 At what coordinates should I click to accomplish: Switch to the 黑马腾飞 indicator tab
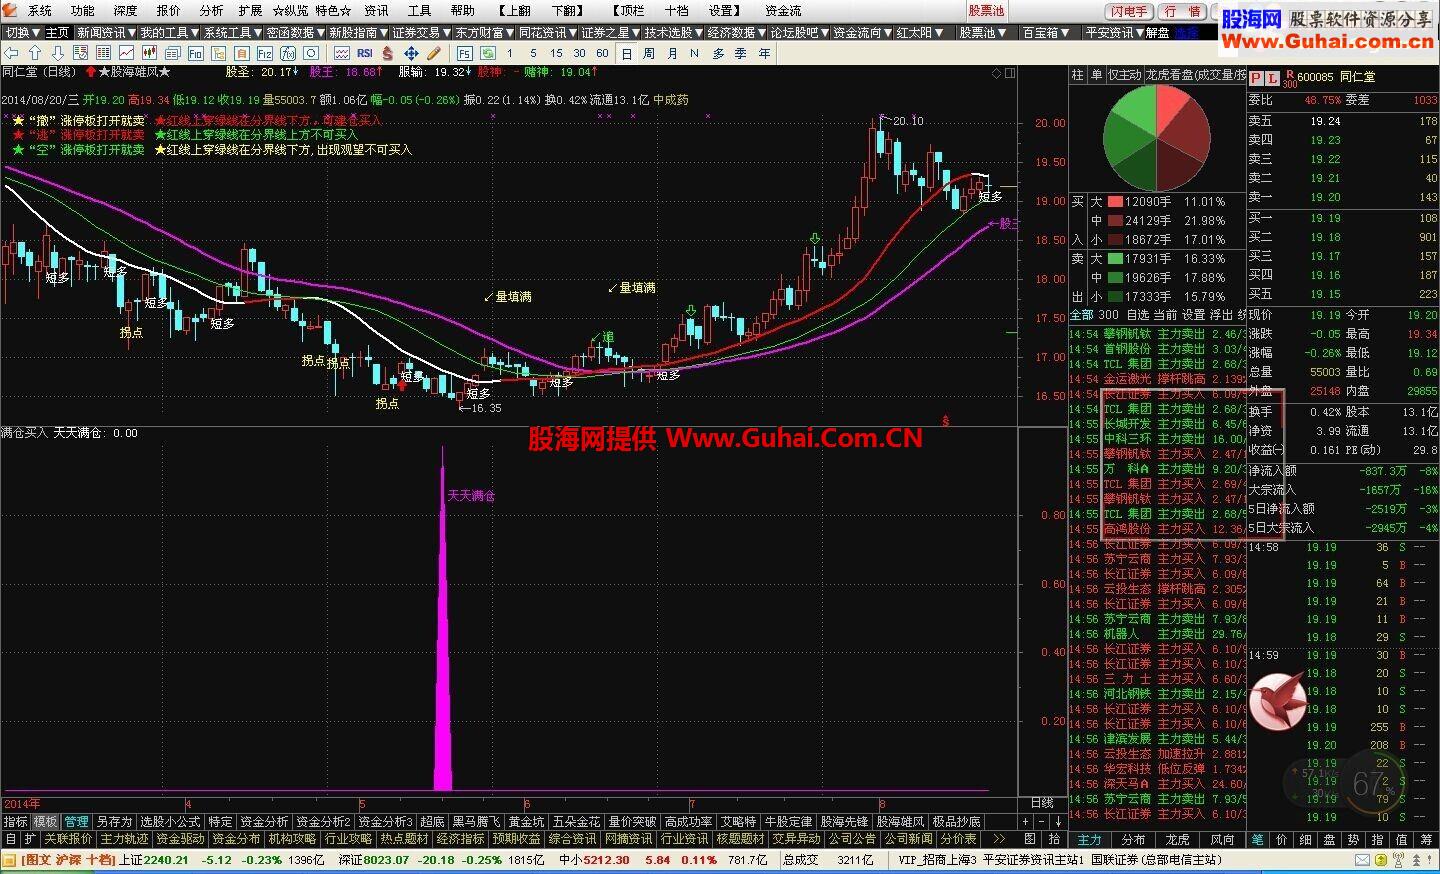[475, 821]
